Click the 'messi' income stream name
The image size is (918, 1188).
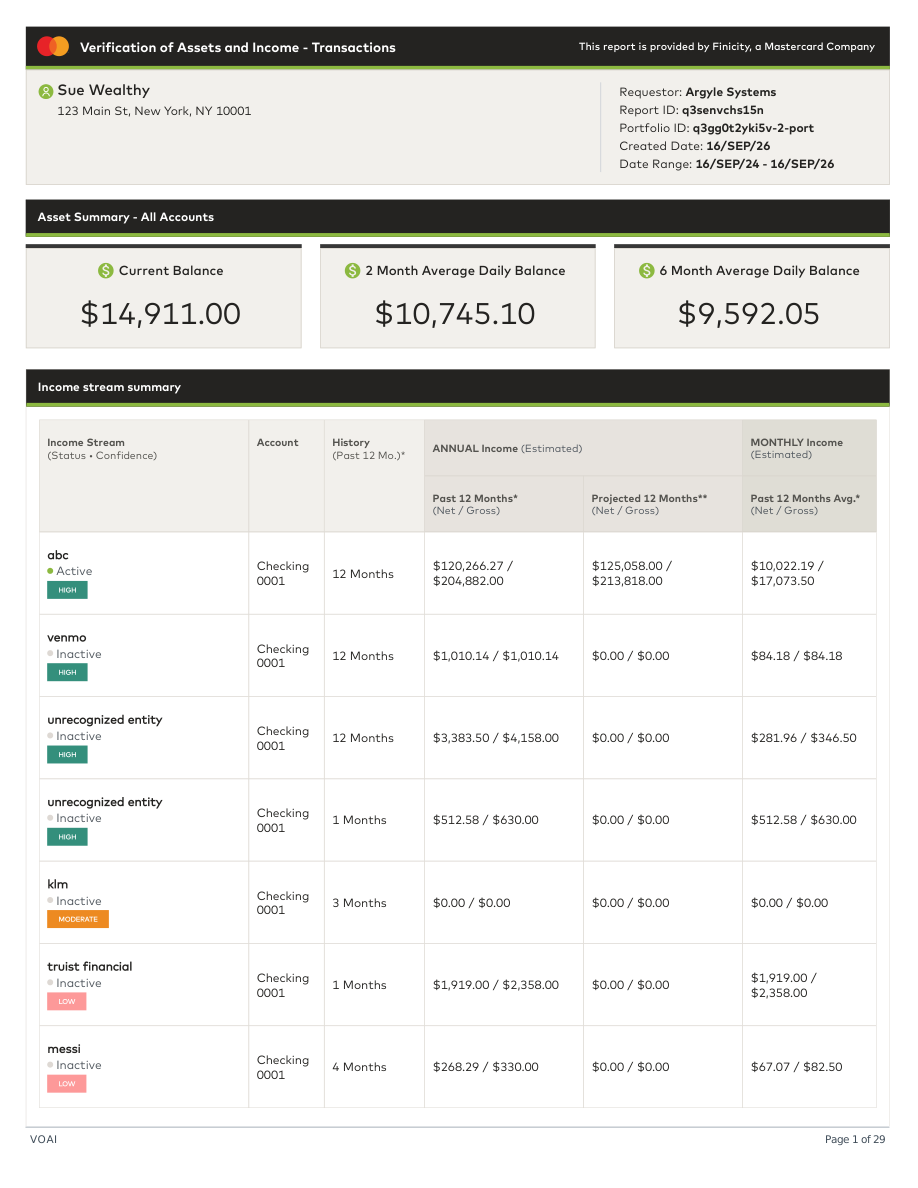point(64,1049)
